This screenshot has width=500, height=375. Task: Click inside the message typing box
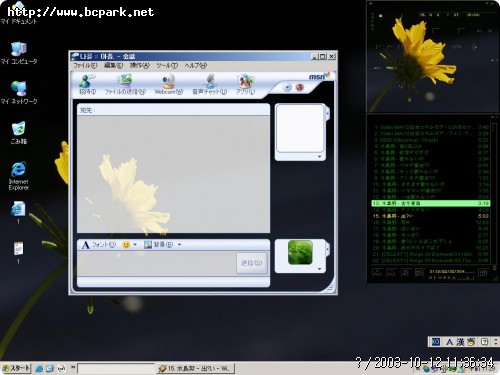coord(157,263)
